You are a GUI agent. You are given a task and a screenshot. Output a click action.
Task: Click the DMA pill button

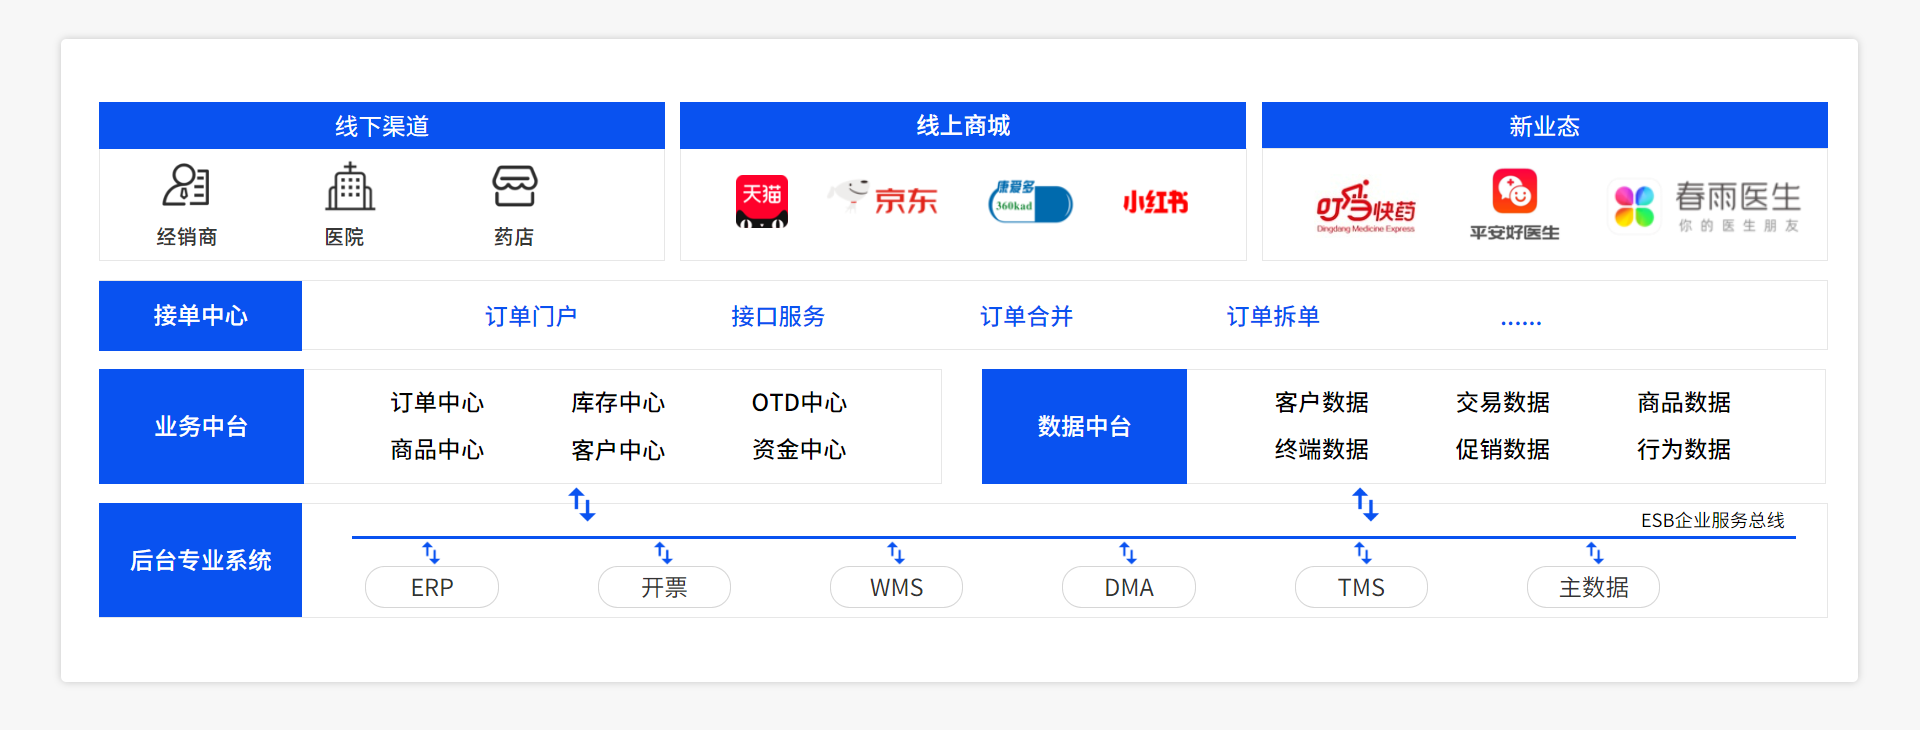pyautogui.click(x=1129, y=587)
